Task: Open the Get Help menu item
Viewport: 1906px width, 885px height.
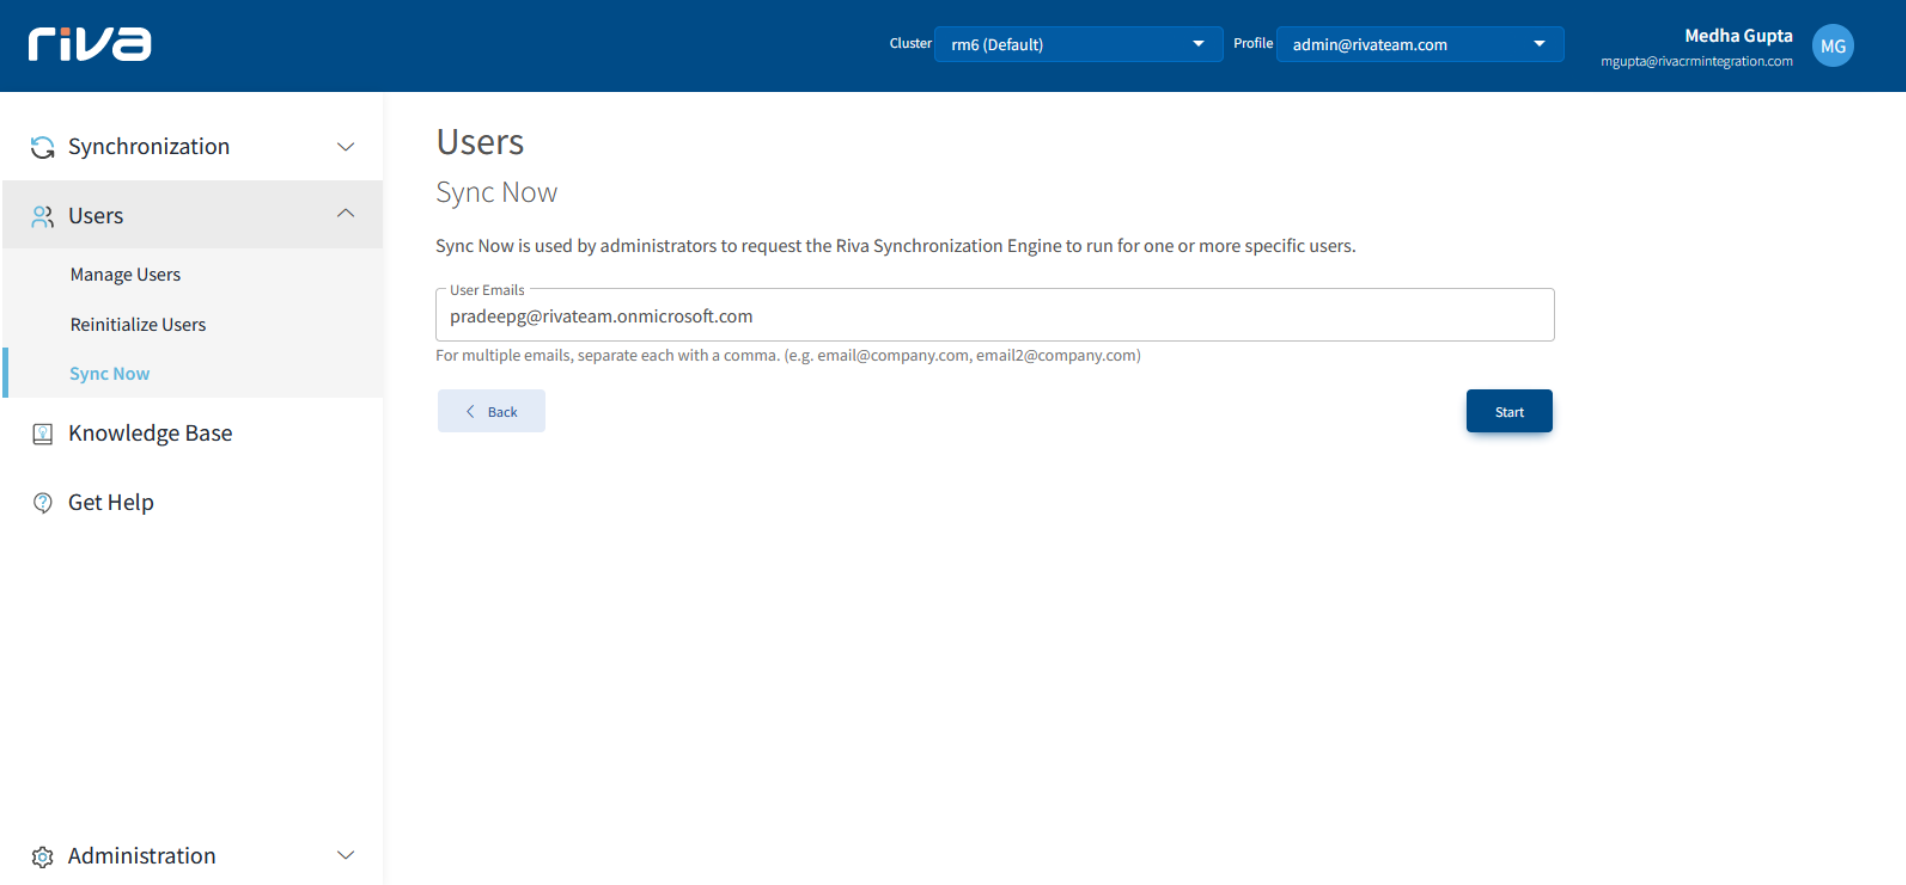Action: (111, 502)
